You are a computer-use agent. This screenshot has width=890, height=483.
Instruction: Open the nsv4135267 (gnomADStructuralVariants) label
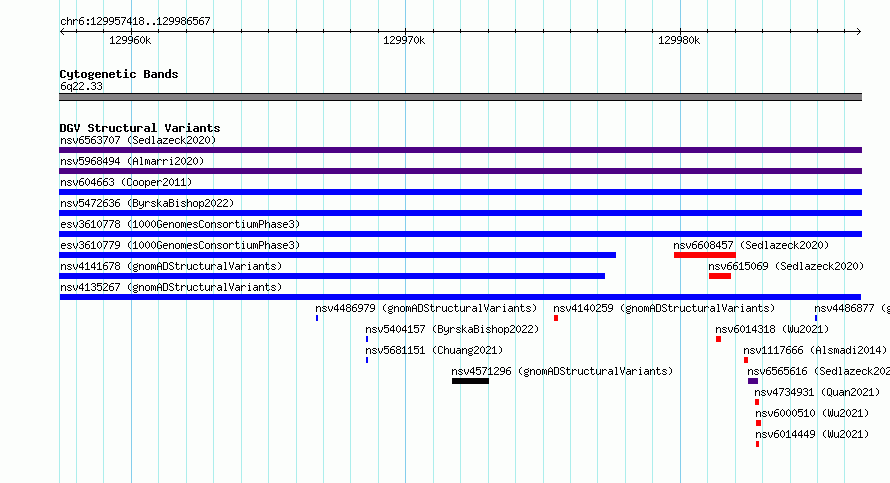(171, 287)
